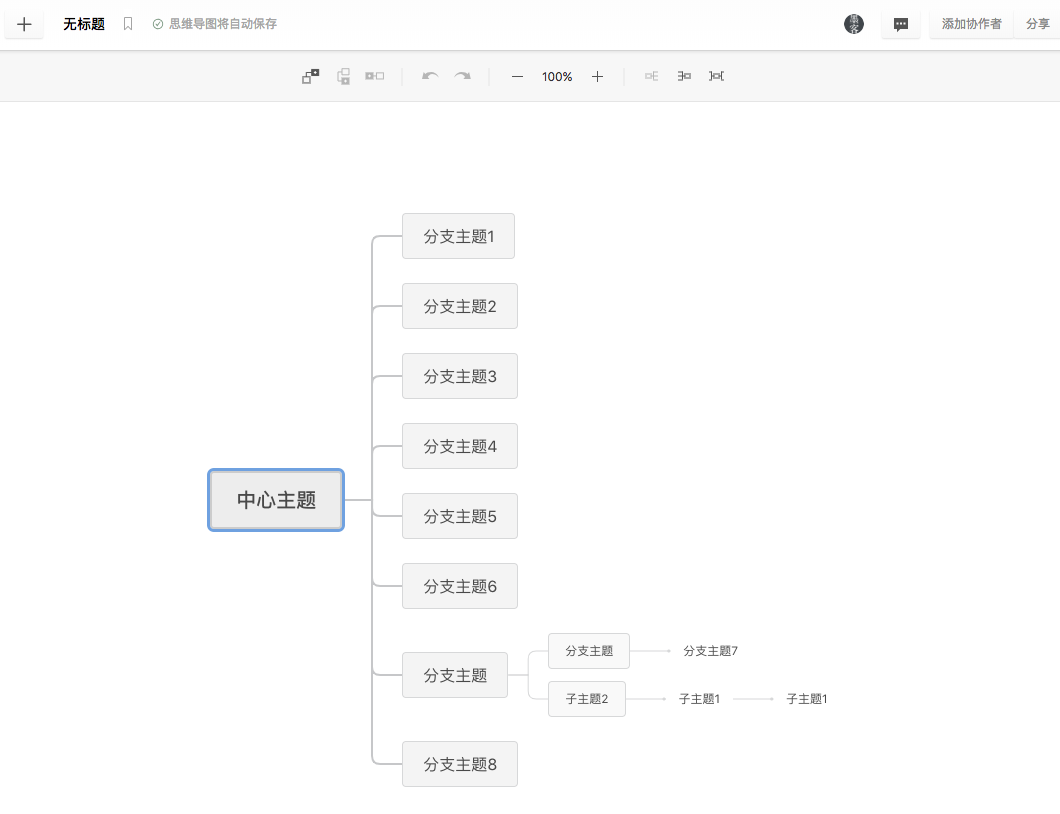Click the 无标题 document title
This screenshot has width=1060, height=814.
coord(84,24)
